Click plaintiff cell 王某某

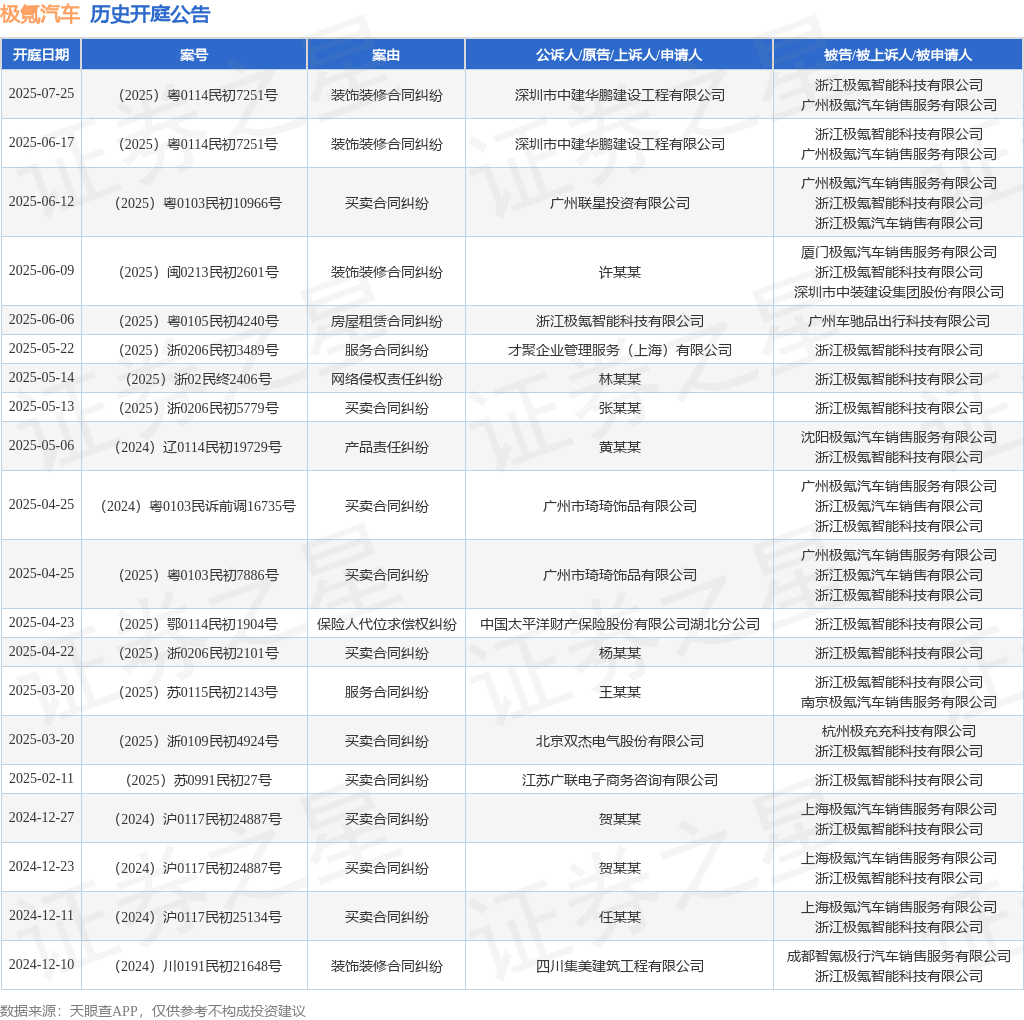[x=620, y=692]
